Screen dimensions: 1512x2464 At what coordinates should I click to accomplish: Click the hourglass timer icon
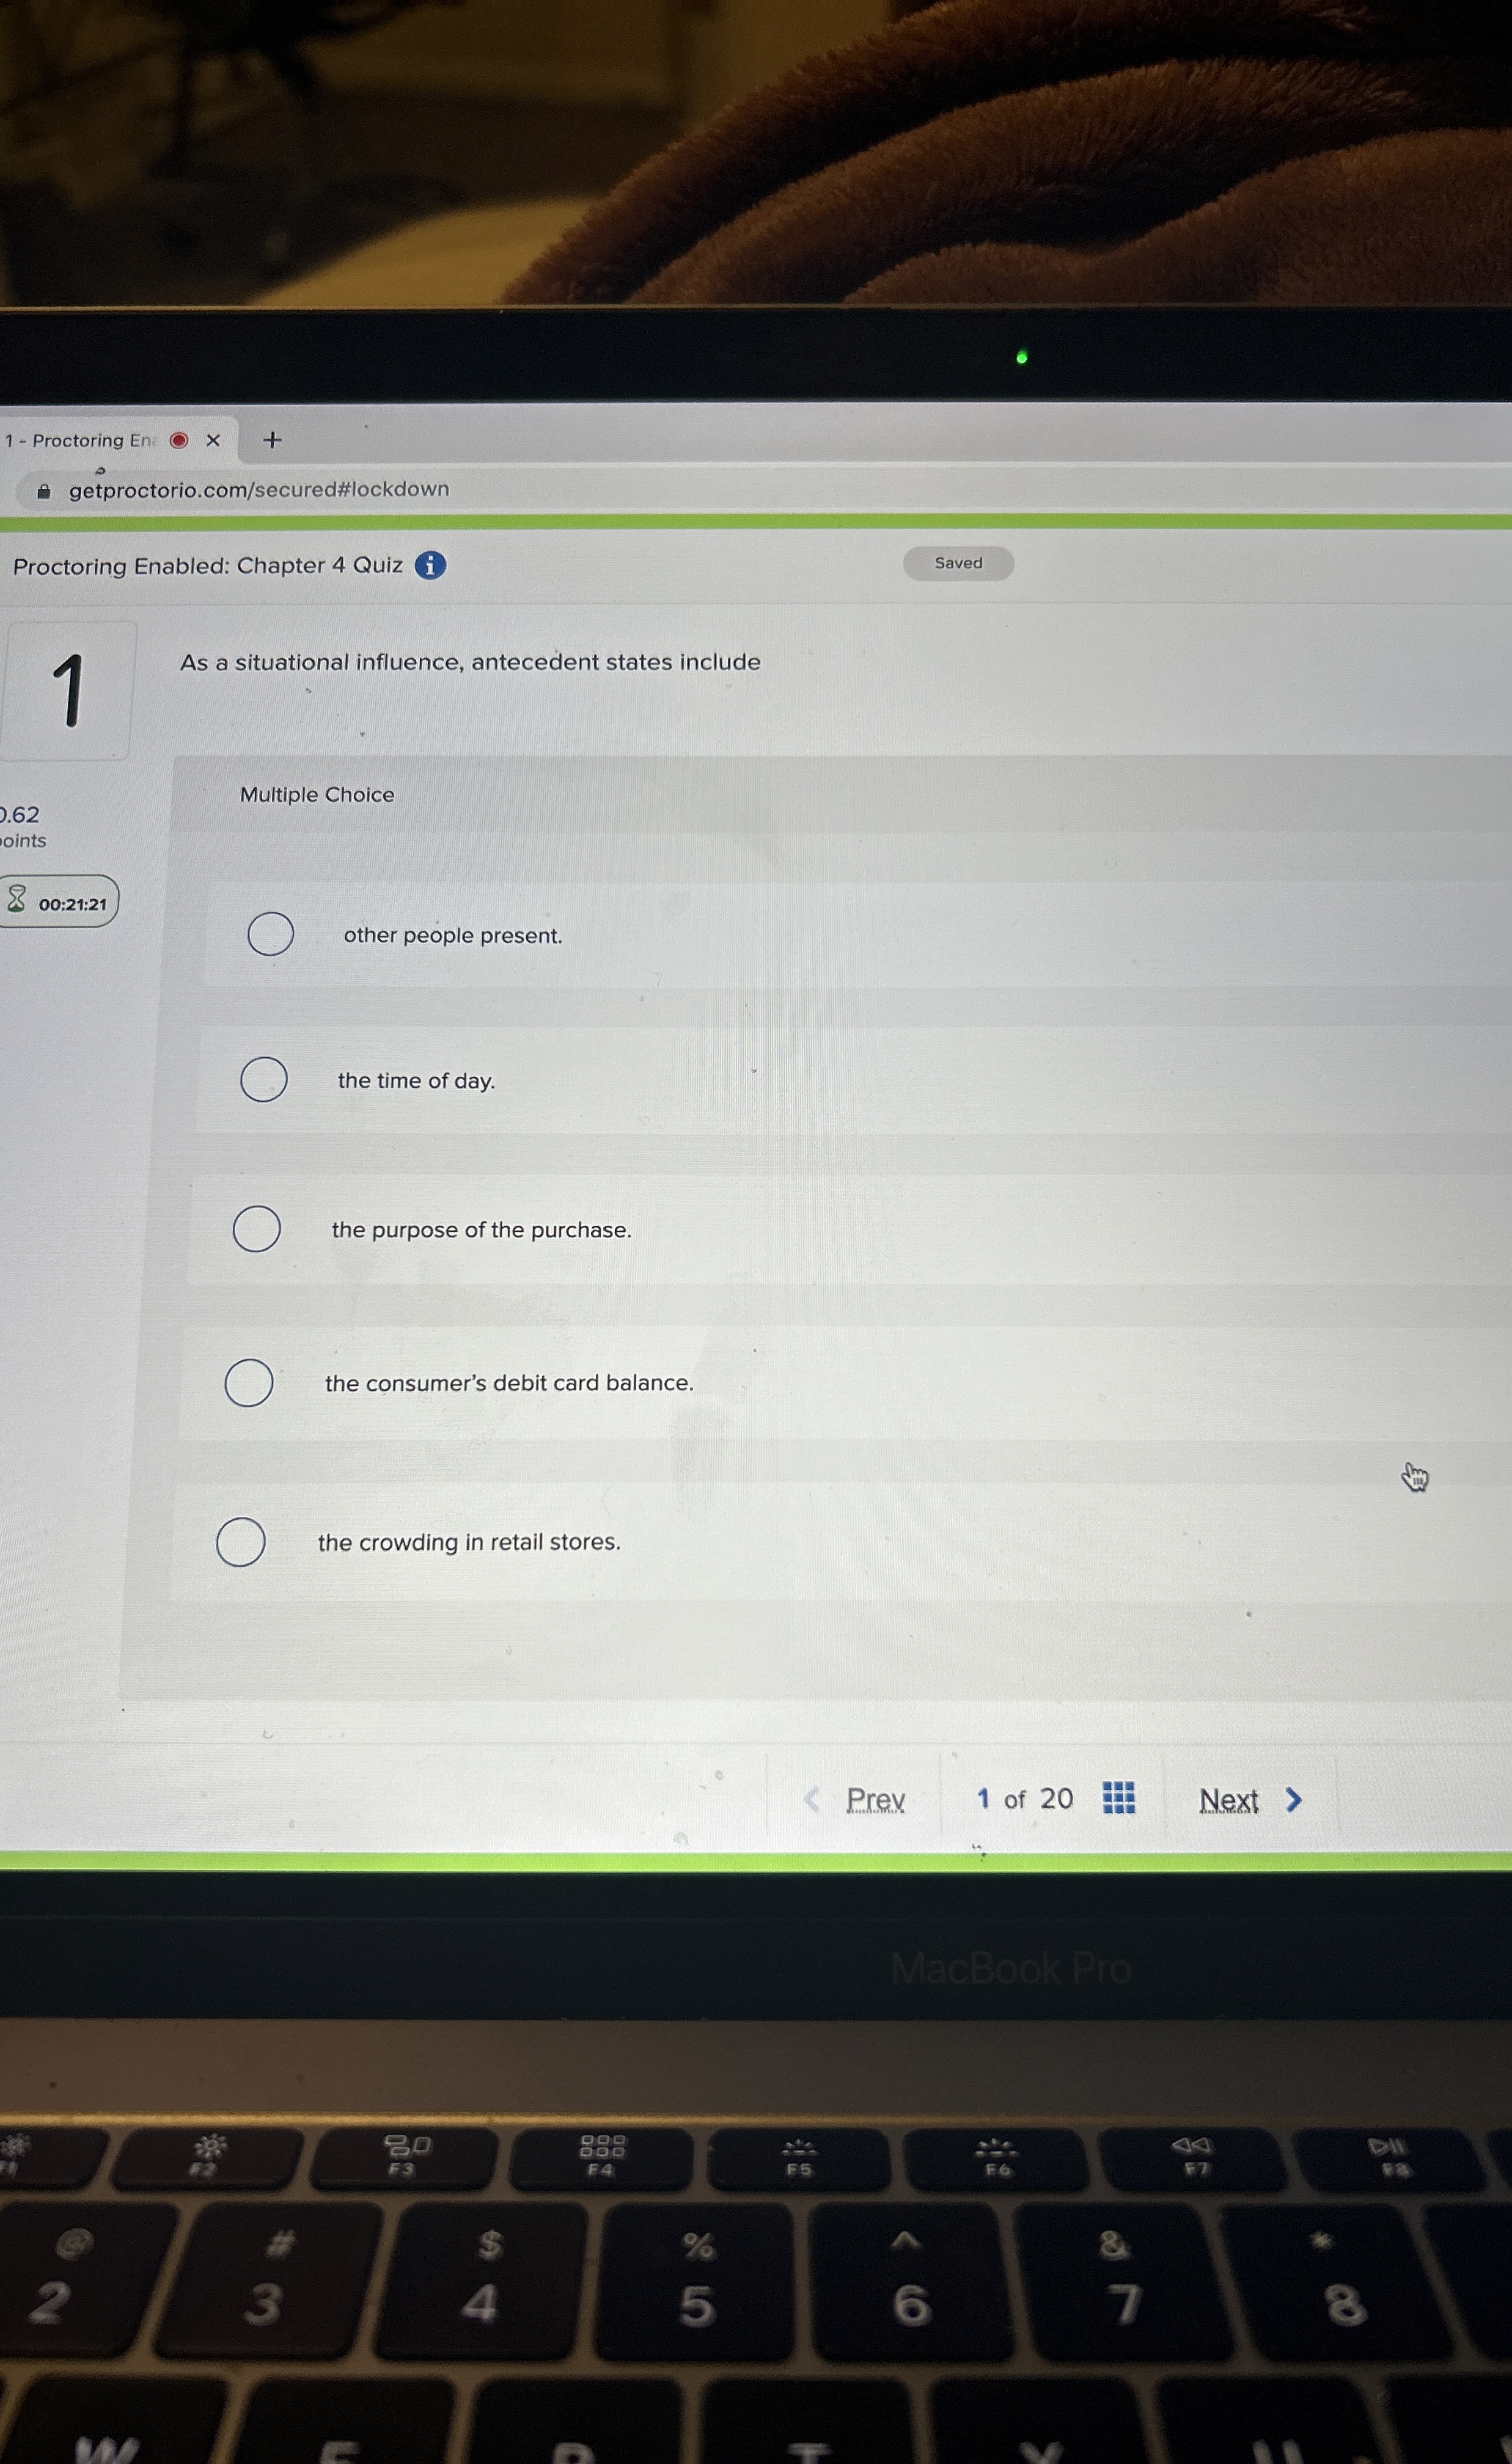(17, 900)
